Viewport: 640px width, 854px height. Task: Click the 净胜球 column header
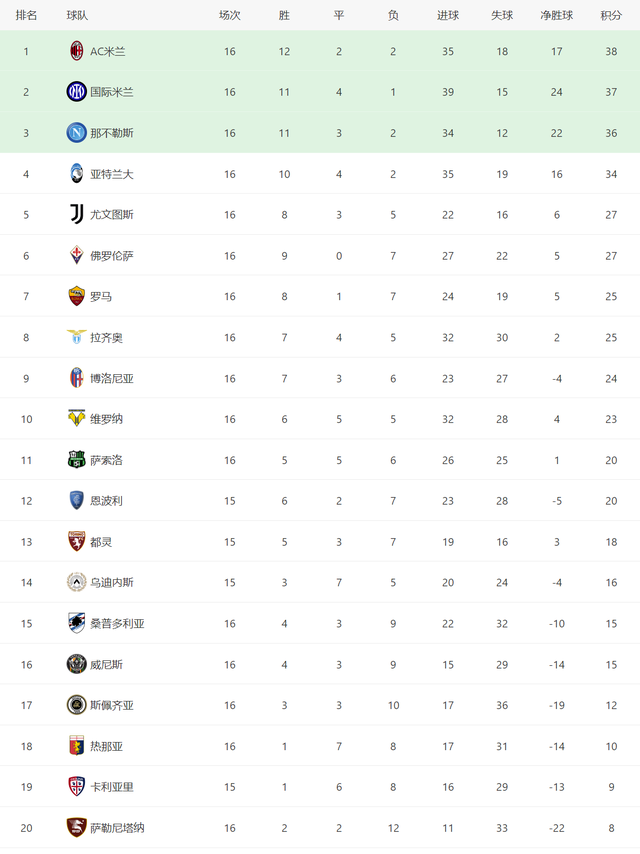[x=556, y=15]
